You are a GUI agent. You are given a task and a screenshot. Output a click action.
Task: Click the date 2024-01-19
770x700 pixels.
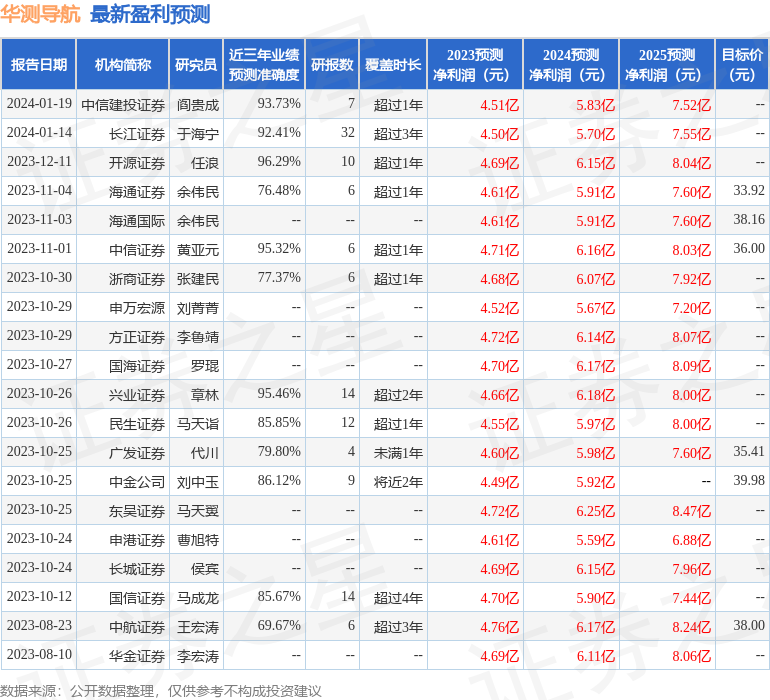point(39,104)
